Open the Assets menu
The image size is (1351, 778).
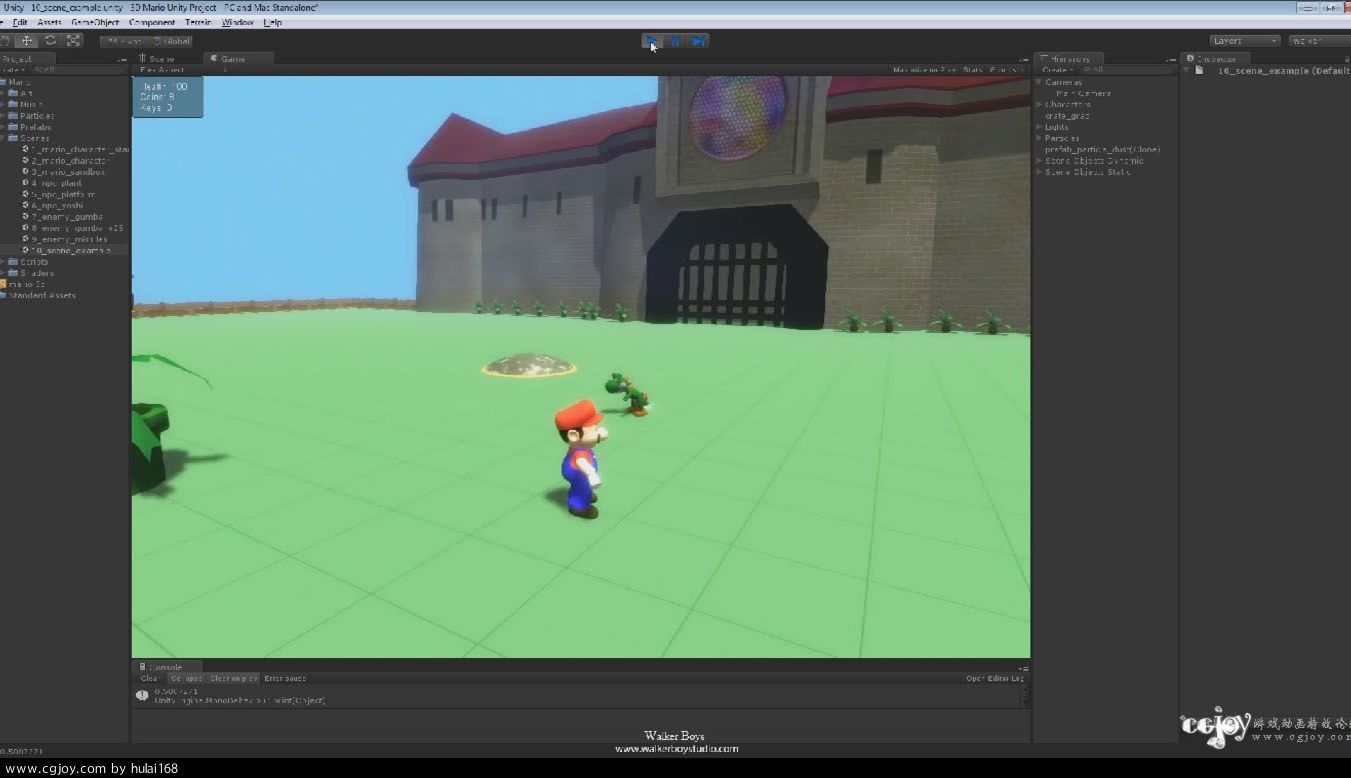(49, 22)
